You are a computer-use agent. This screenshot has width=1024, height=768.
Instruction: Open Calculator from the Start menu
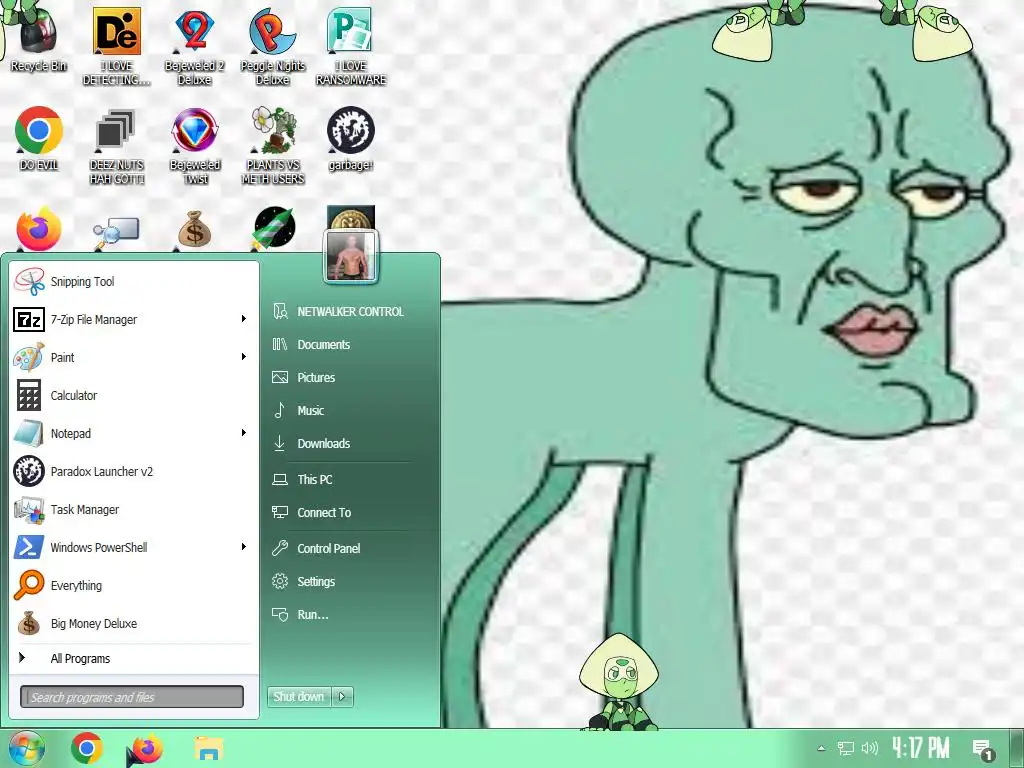[133, 395]
